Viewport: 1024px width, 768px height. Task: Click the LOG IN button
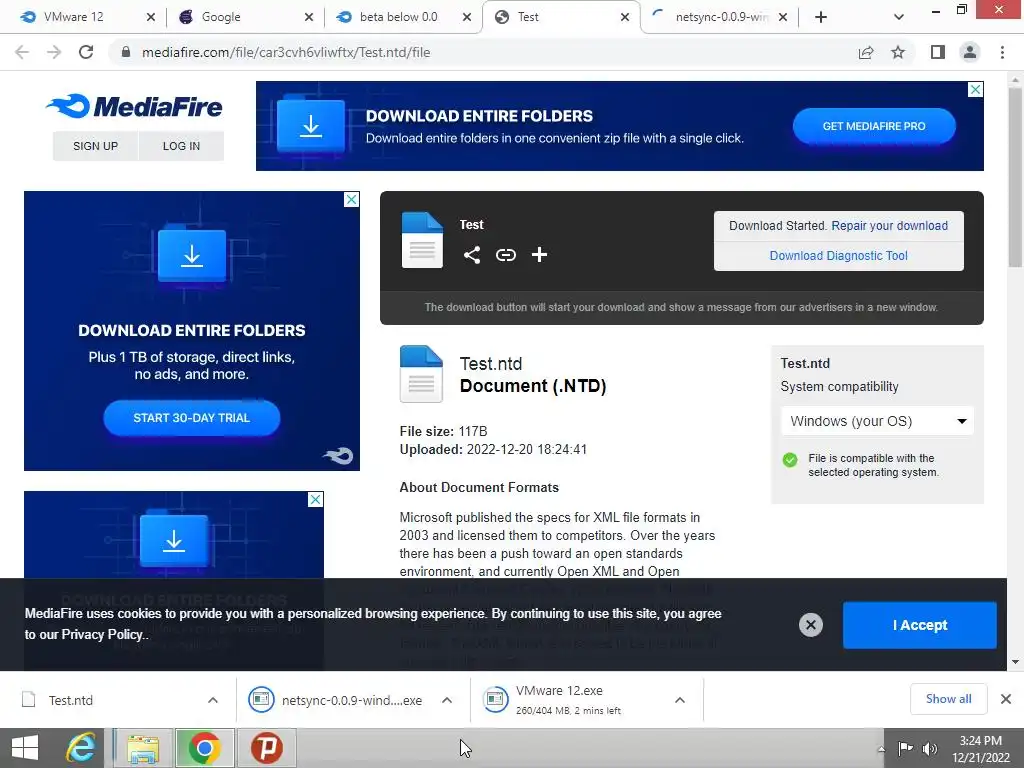[x=181, y=146]
